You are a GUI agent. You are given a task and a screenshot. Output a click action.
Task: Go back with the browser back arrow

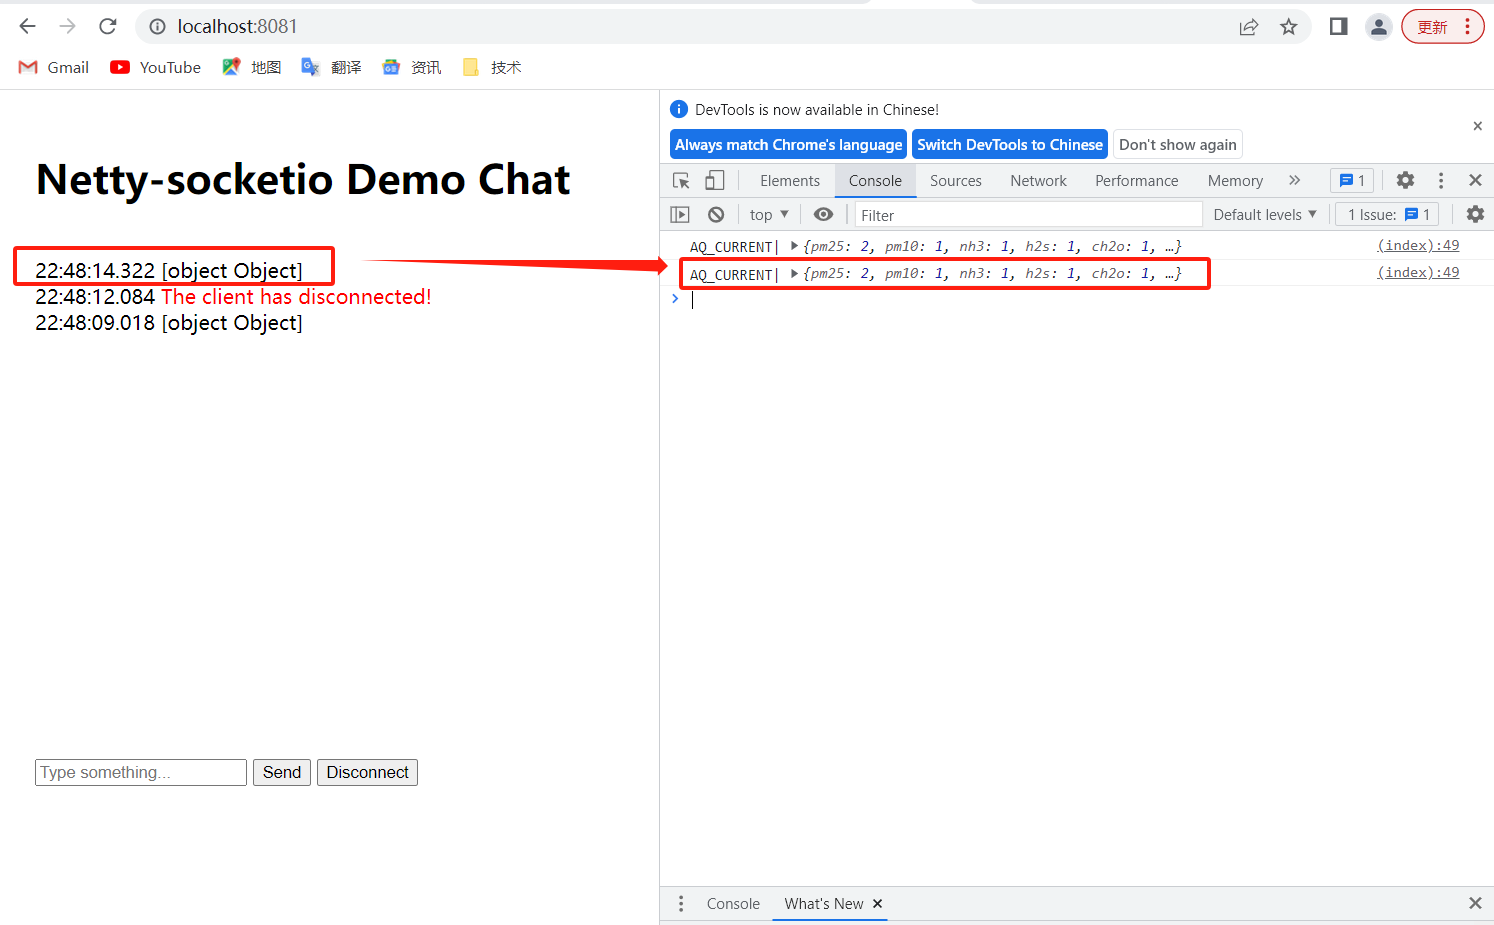click(x=27, y=26)
